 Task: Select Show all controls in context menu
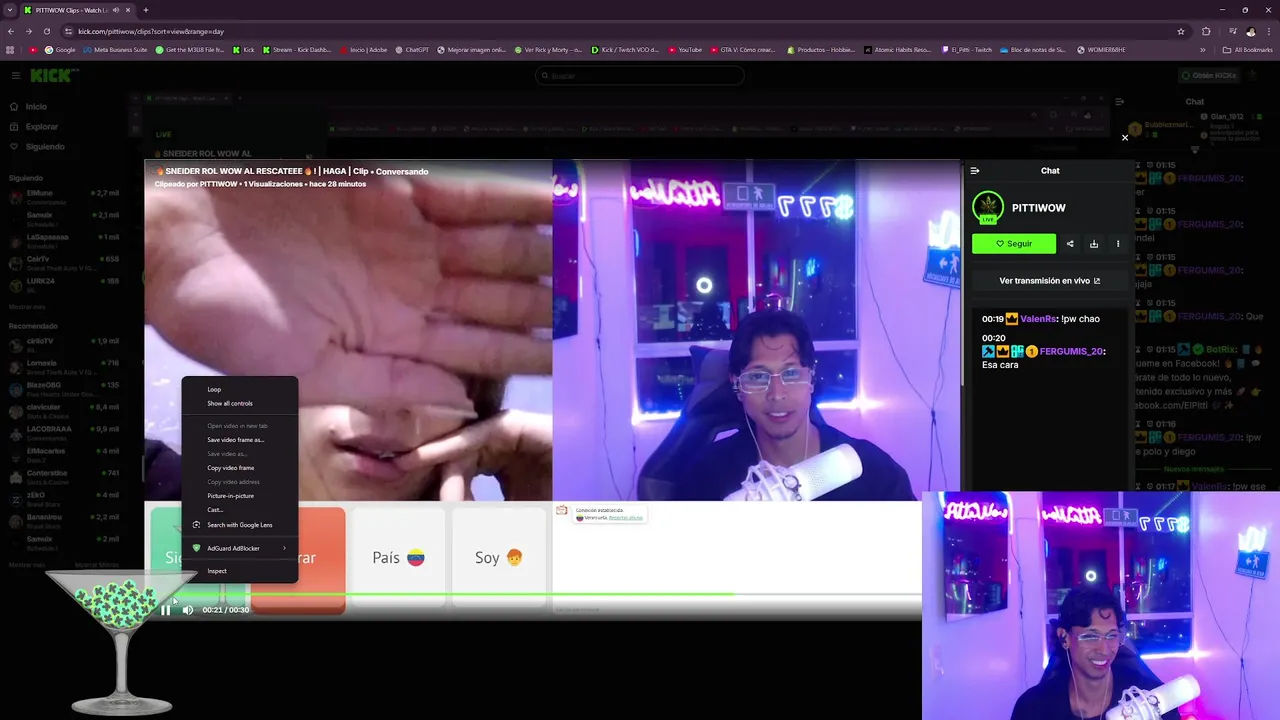tap(240, 403)
